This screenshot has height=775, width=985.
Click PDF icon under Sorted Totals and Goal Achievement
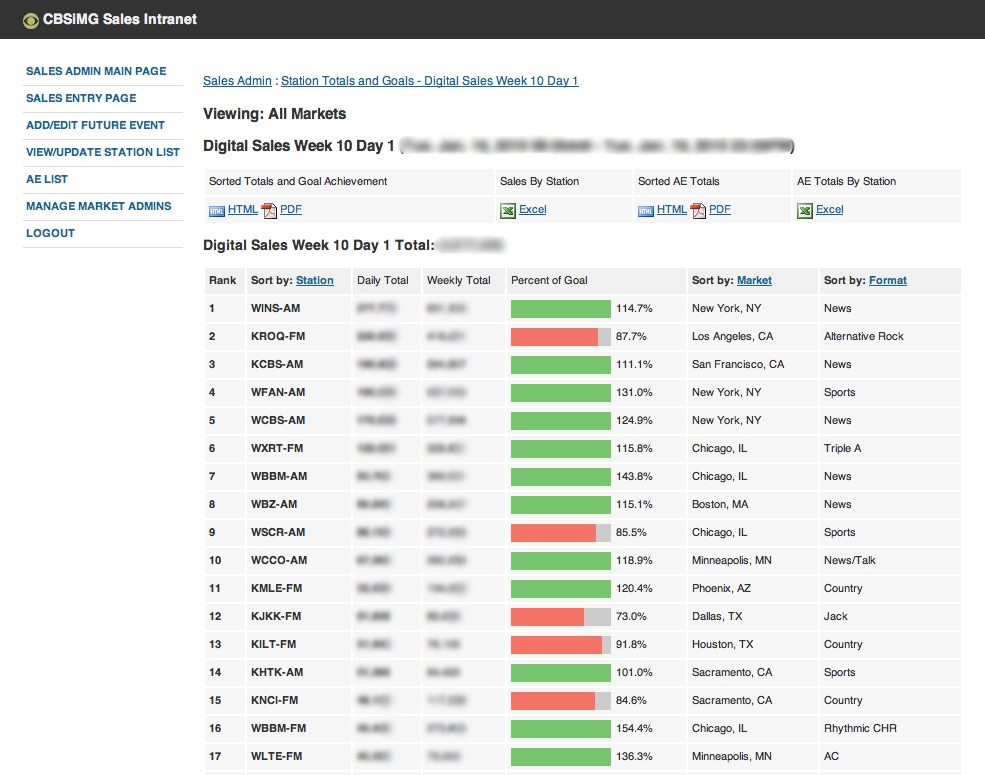point(268,210)
